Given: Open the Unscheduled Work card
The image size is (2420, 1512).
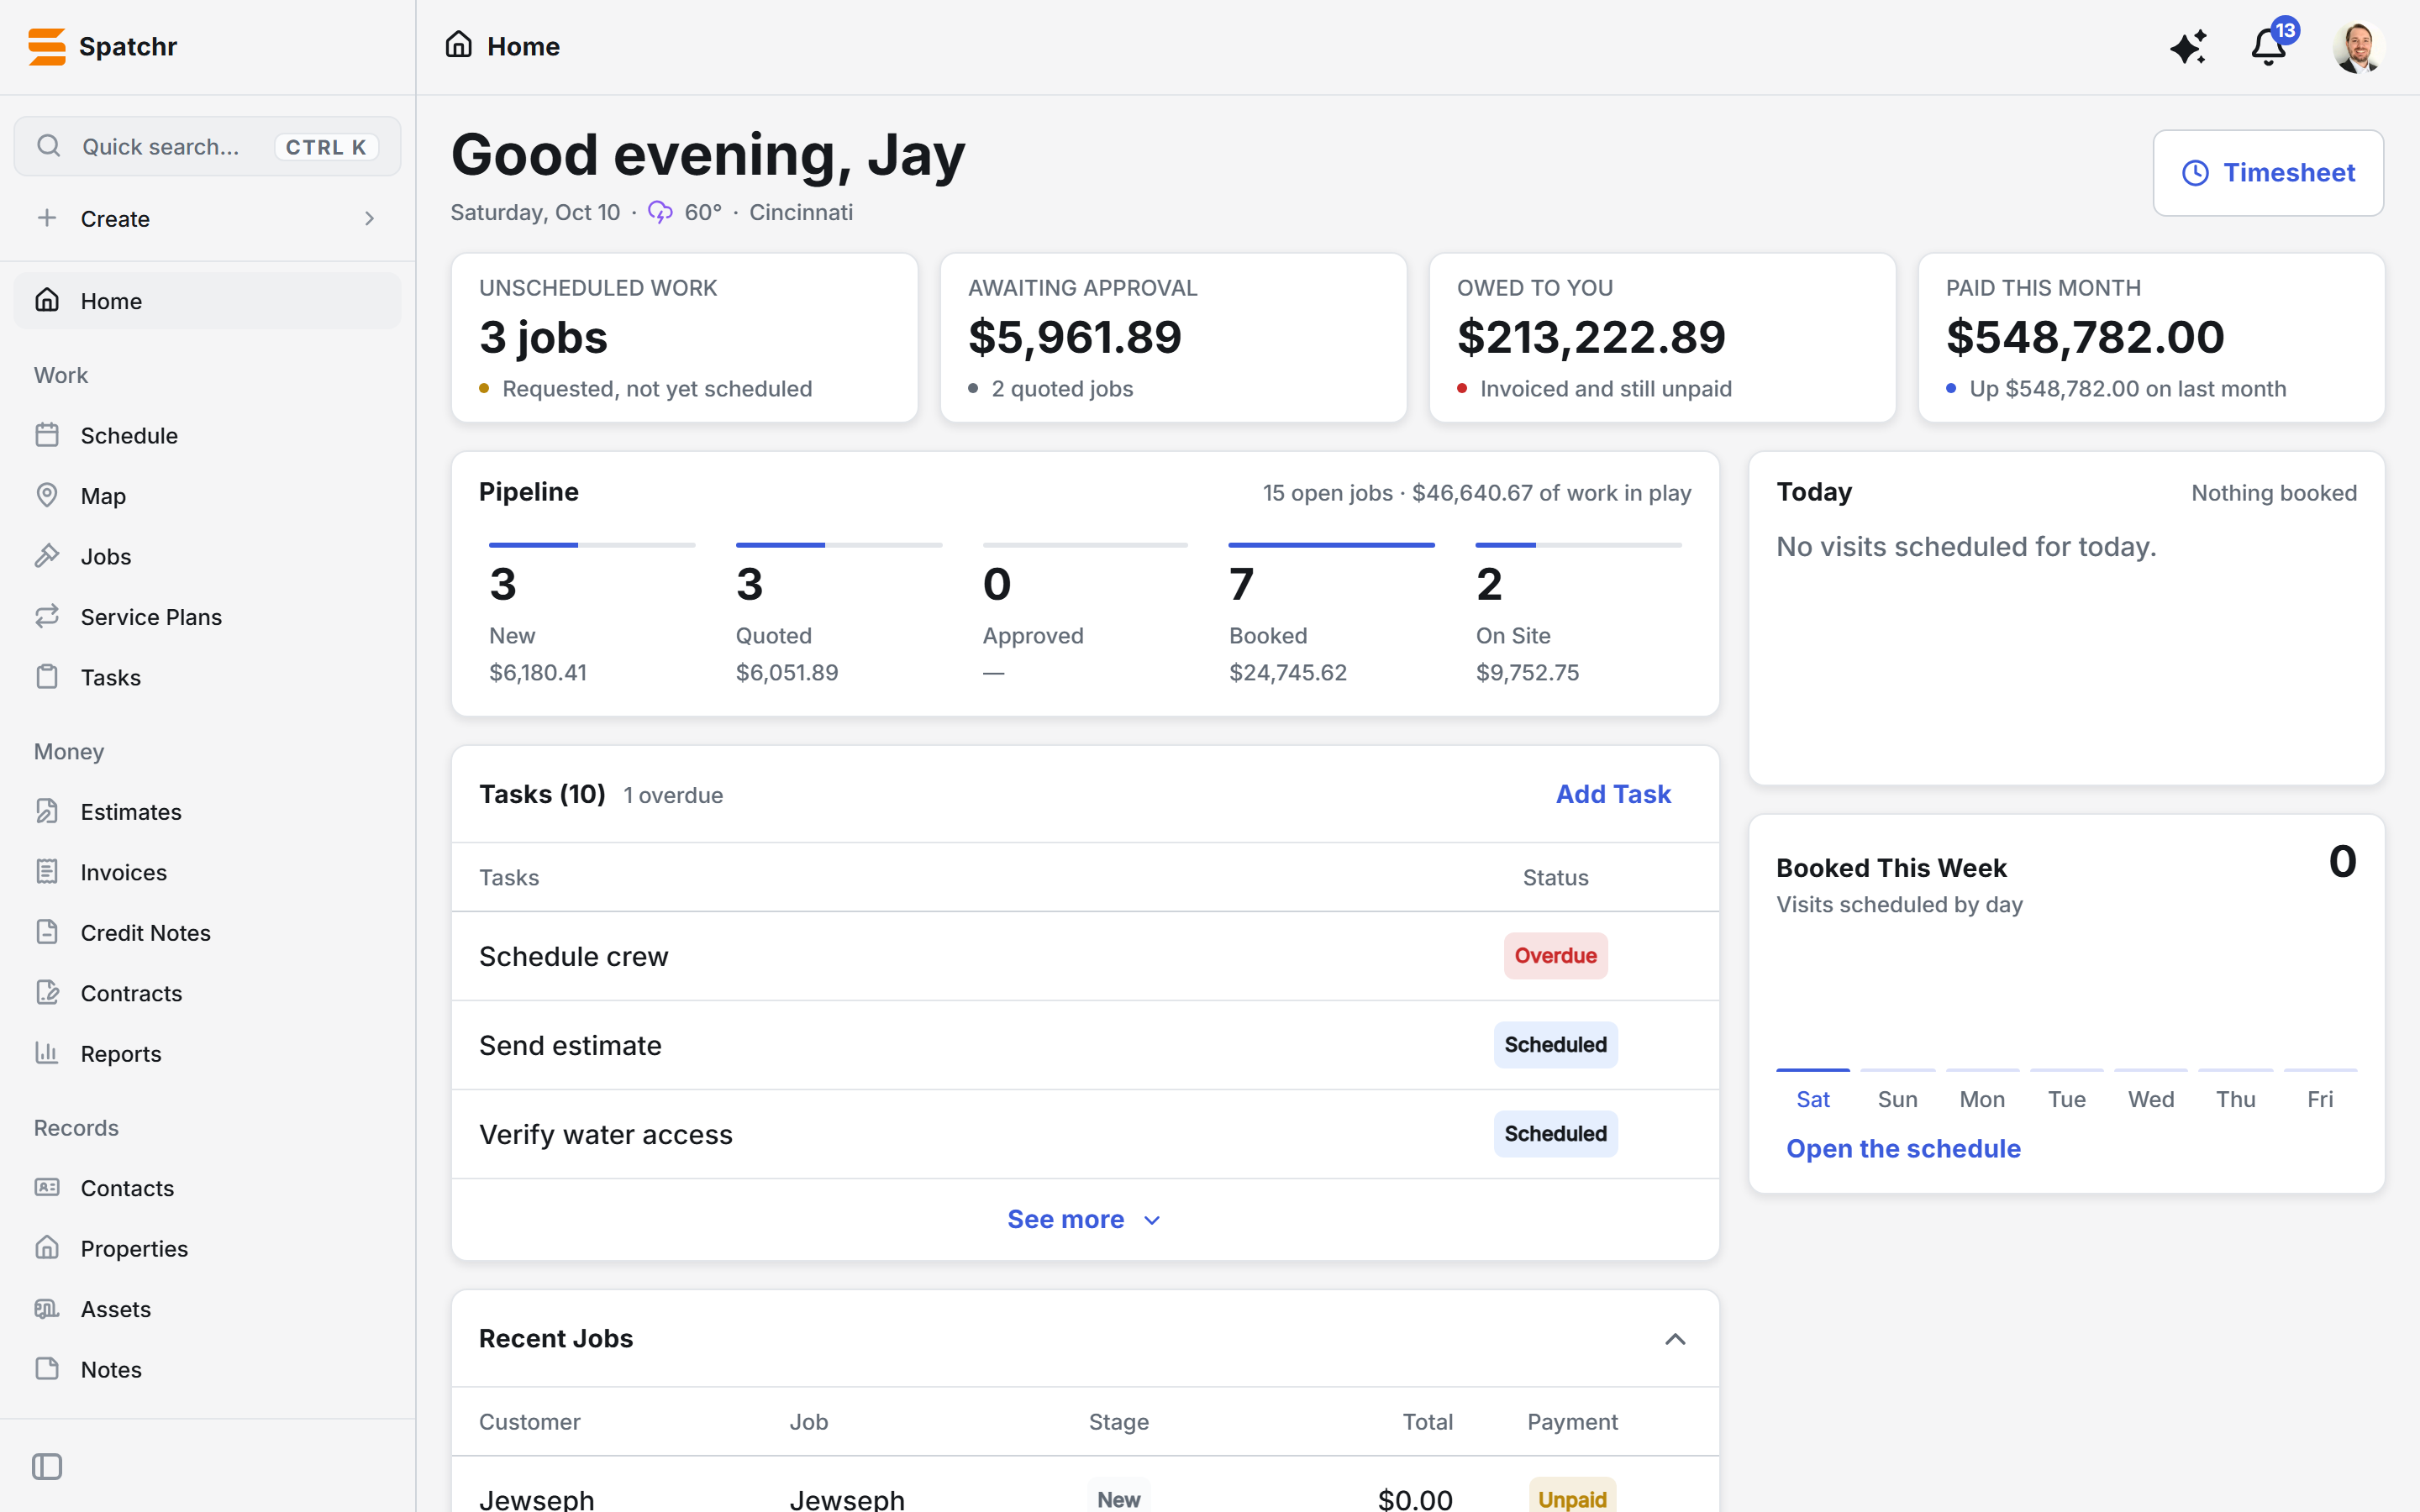Looking at the screenshot, I should [684, 338].
